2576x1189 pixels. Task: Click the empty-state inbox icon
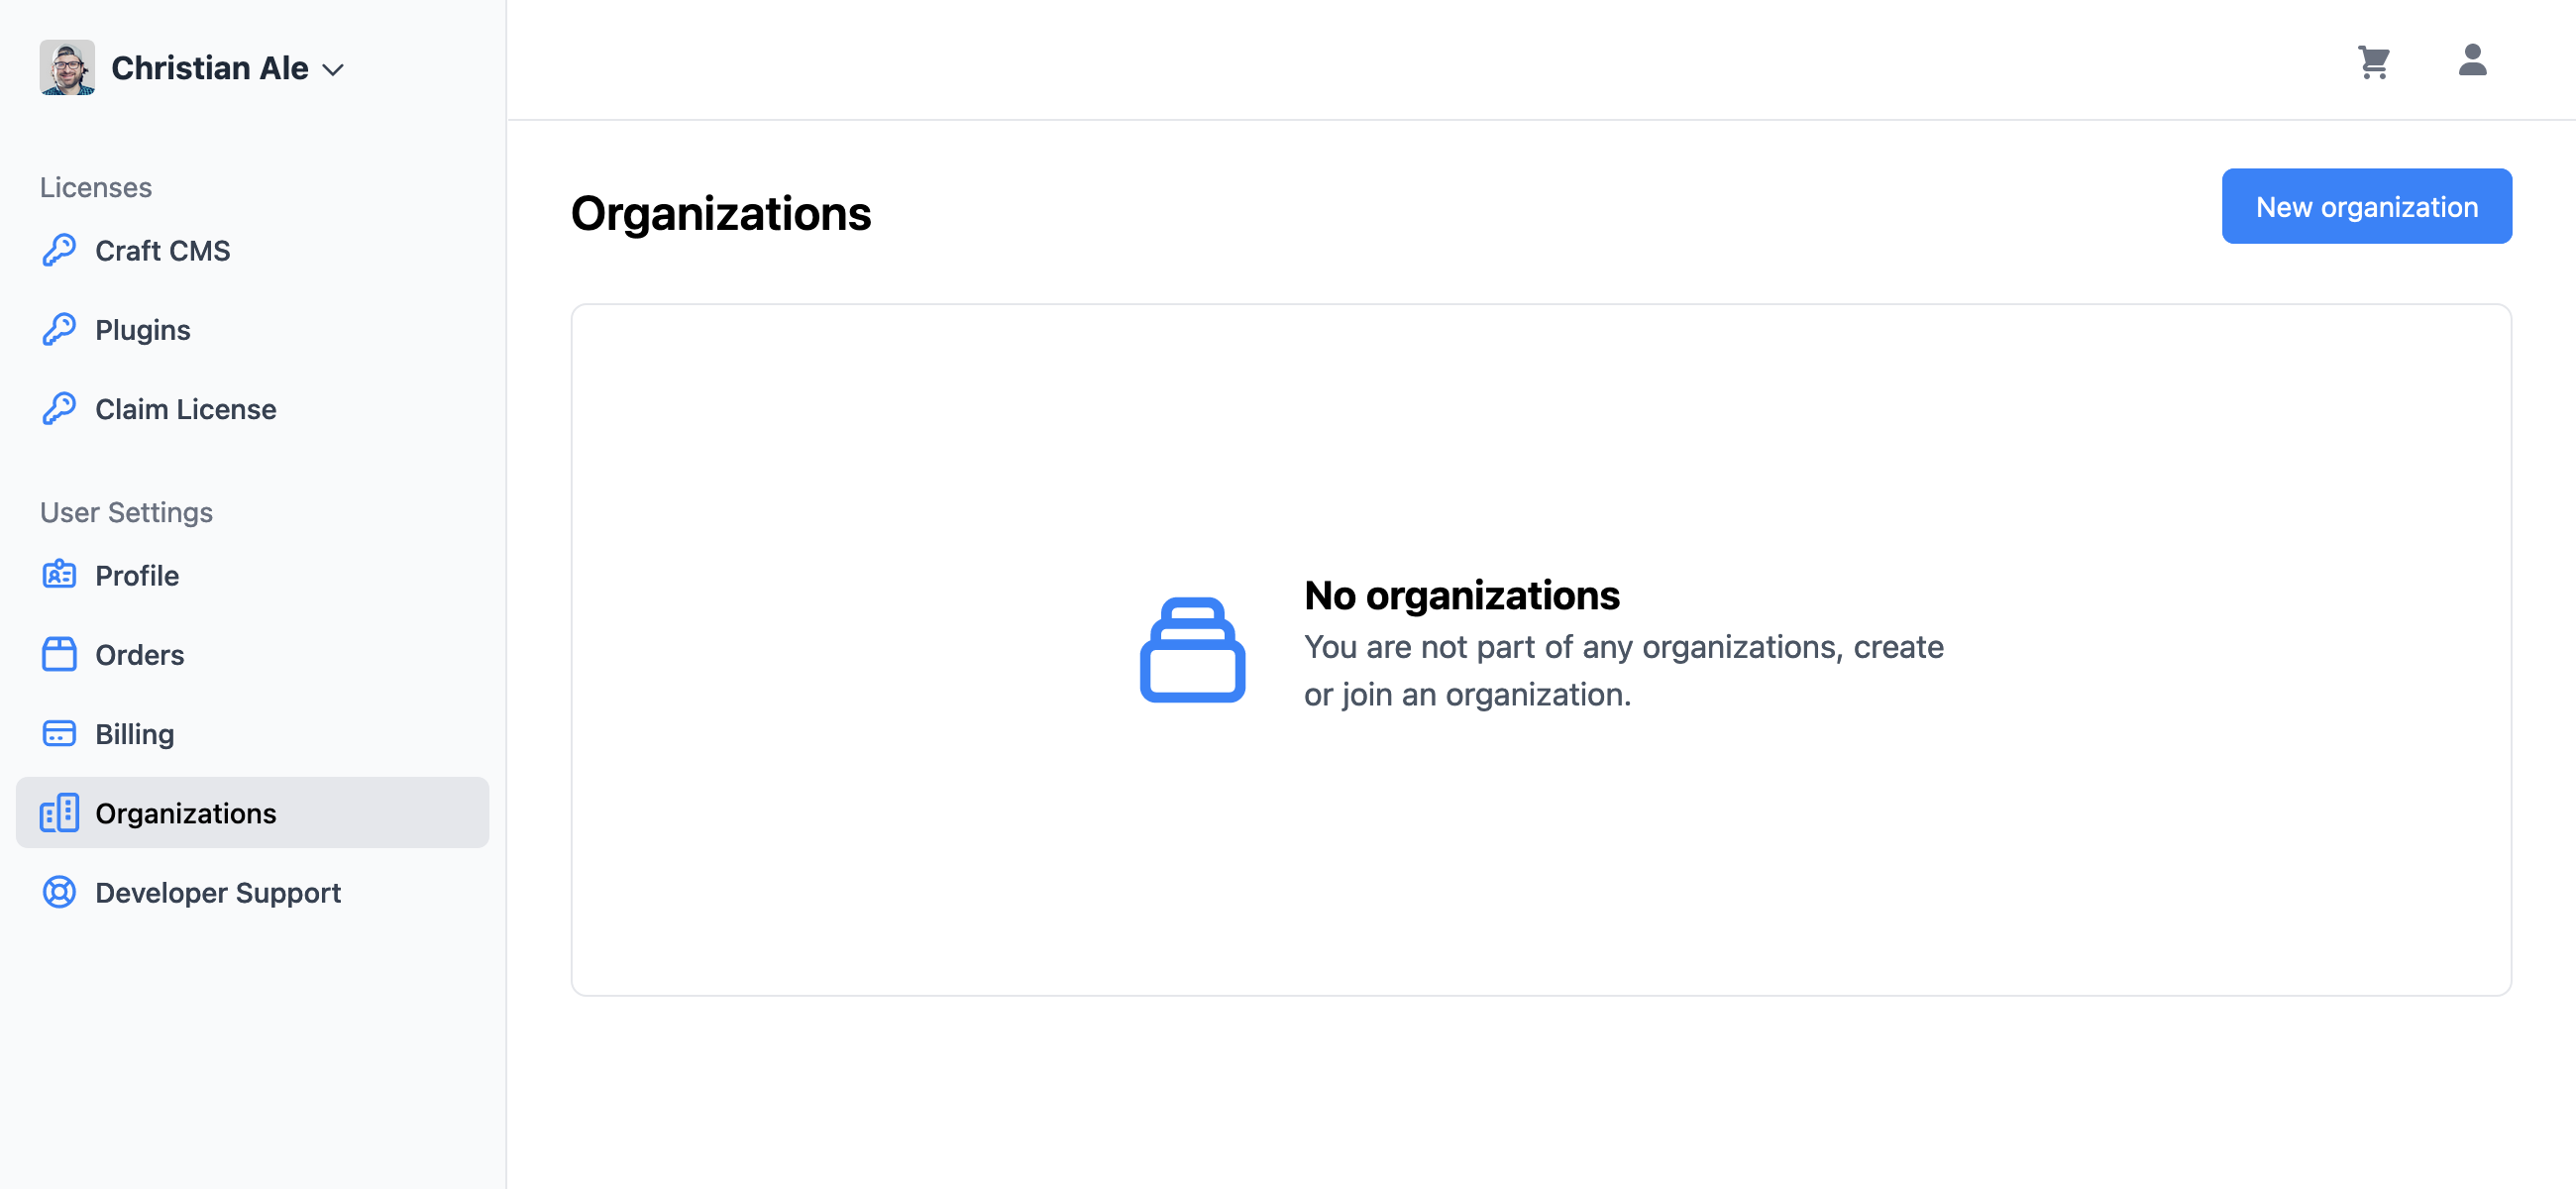point(1192,650)
